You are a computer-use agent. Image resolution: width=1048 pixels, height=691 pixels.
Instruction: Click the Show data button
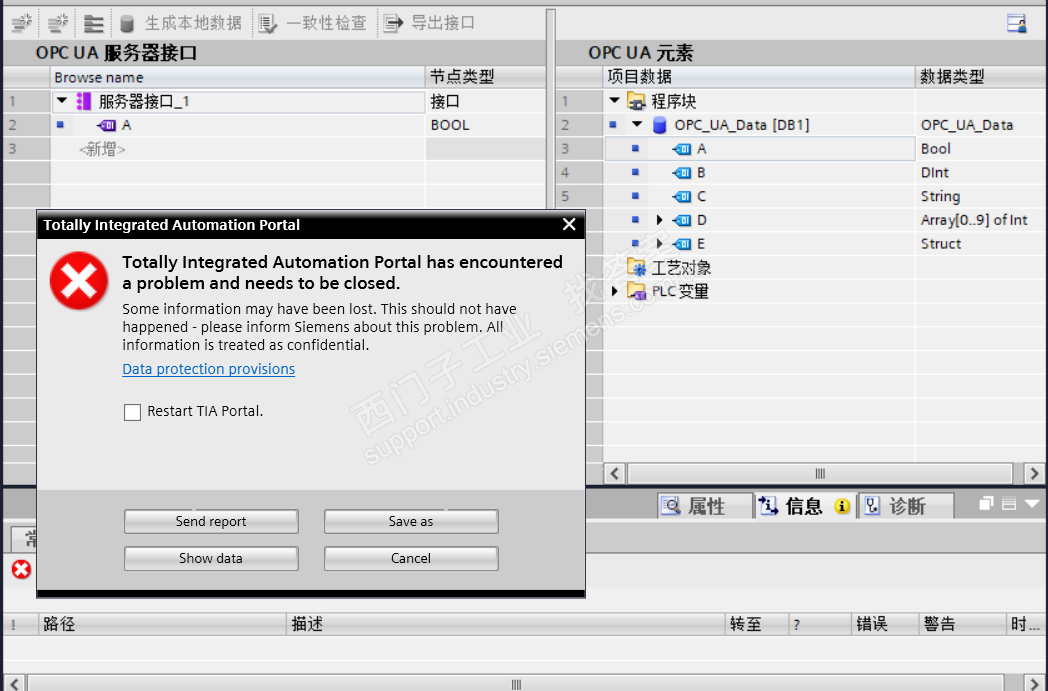(211, 559)
